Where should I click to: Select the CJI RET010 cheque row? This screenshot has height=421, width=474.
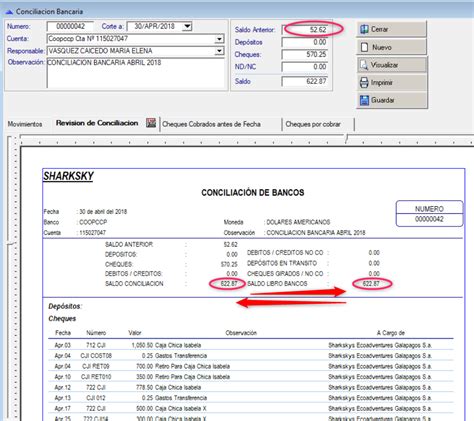coord(251,377)
